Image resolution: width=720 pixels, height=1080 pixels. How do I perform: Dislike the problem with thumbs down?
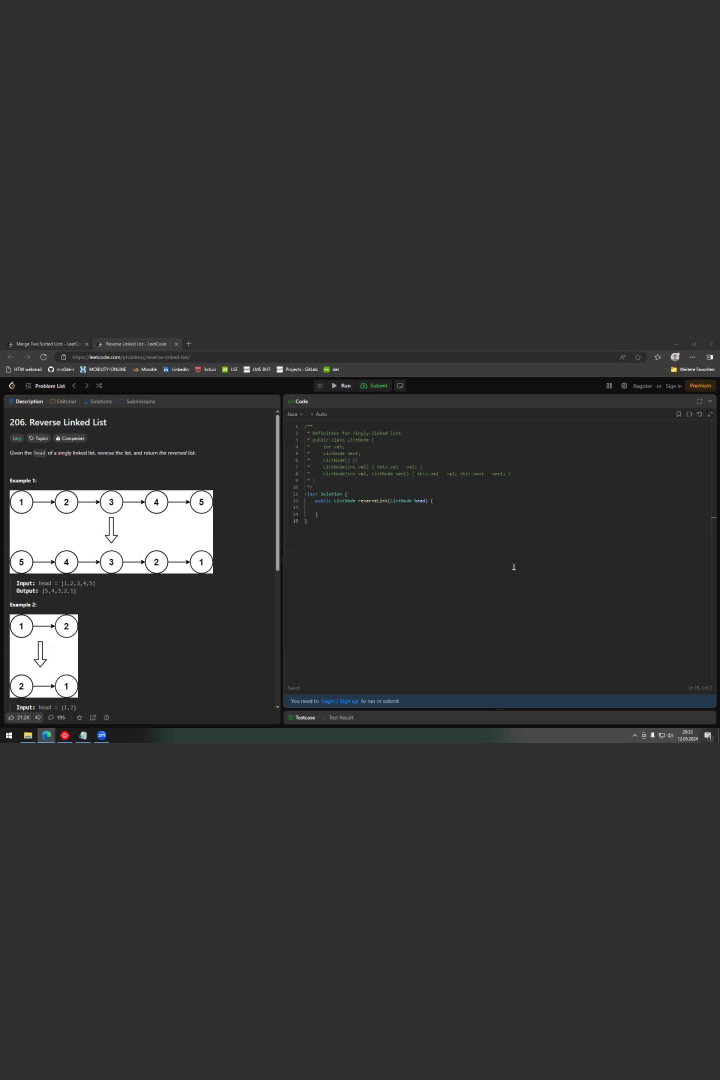[39, 718]
